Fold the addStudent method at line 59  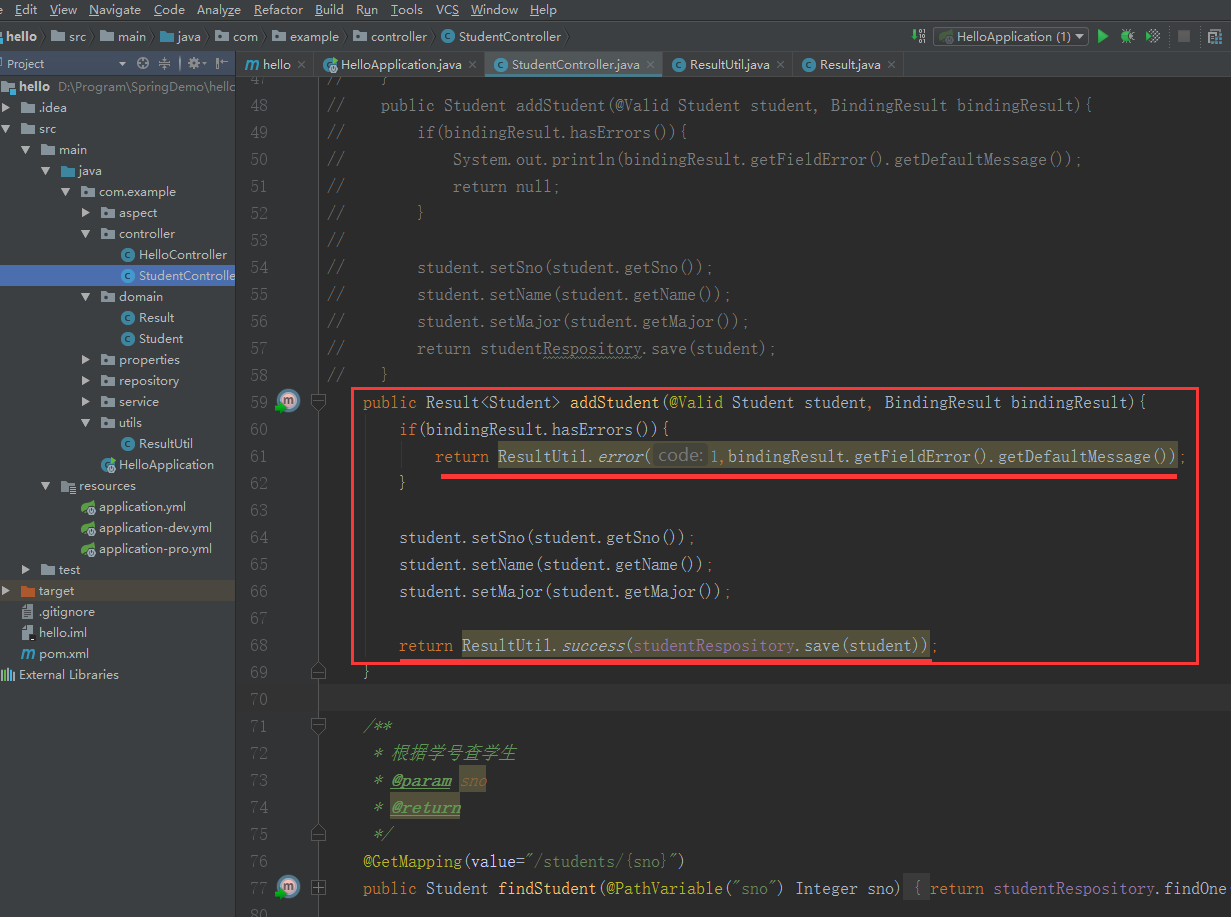coord(319,402)
